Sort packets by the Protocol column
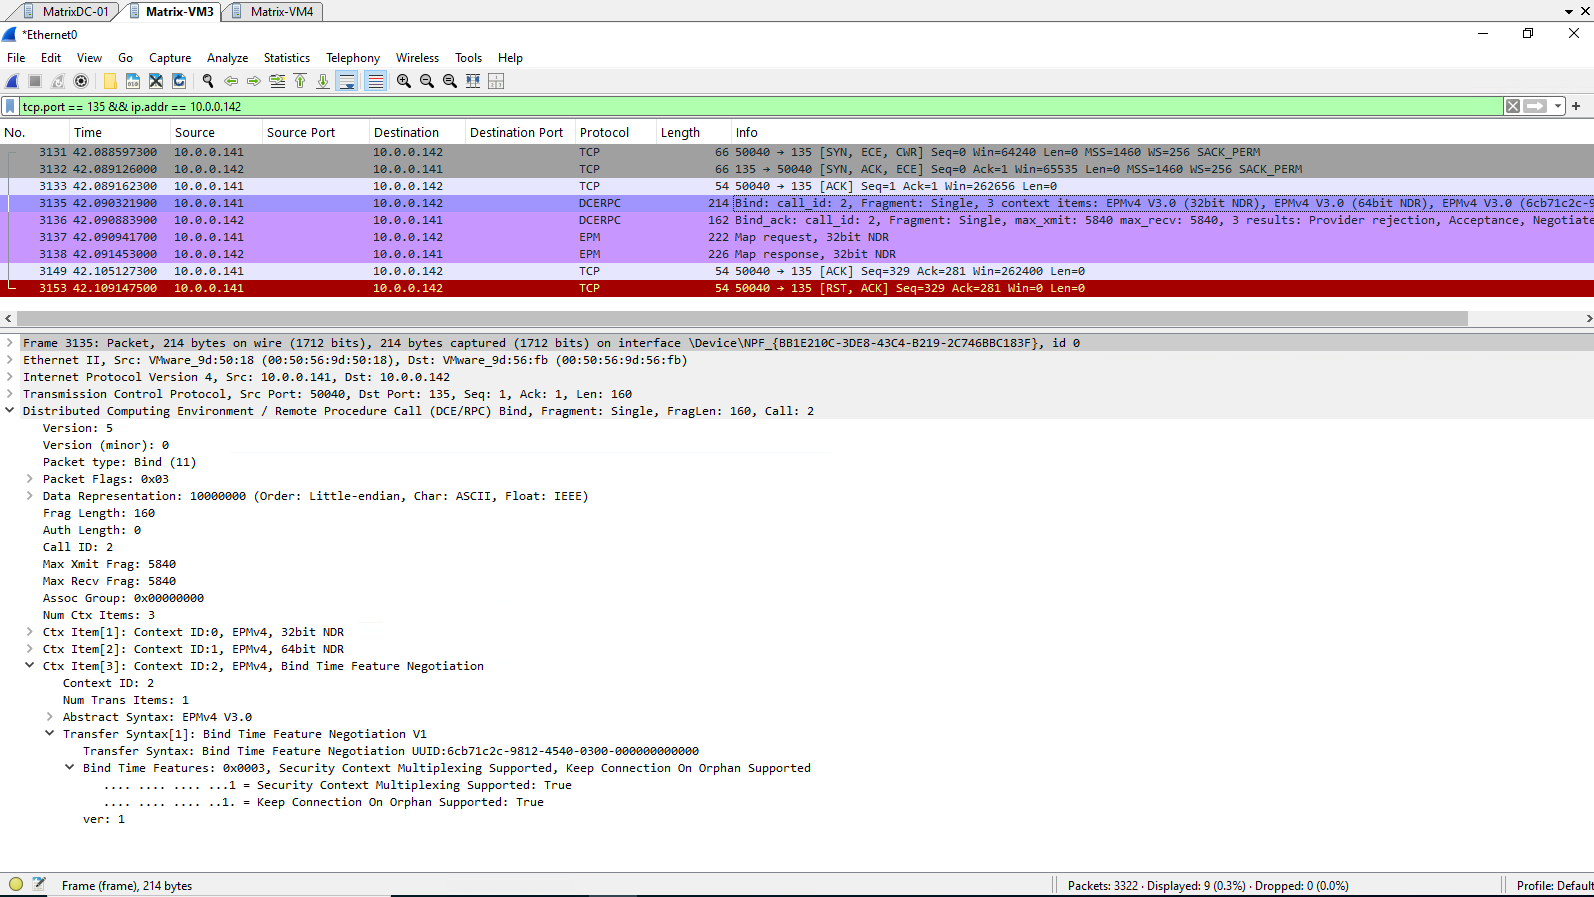Screen dimensions: 1594x897 tap(616, 132)
